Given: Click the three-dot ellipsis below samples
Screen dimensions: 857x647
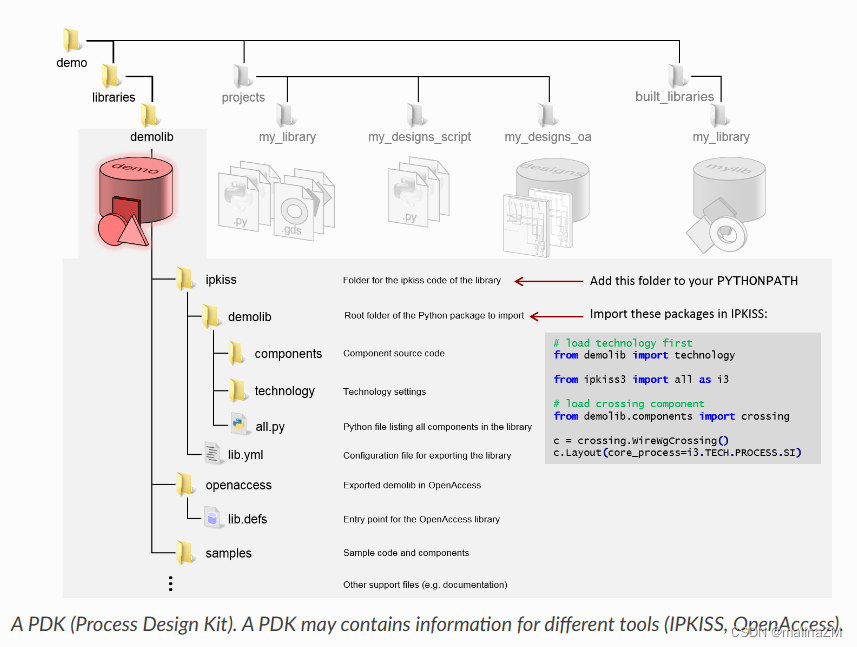Looking at the screenshot, I should click(171, 584).
